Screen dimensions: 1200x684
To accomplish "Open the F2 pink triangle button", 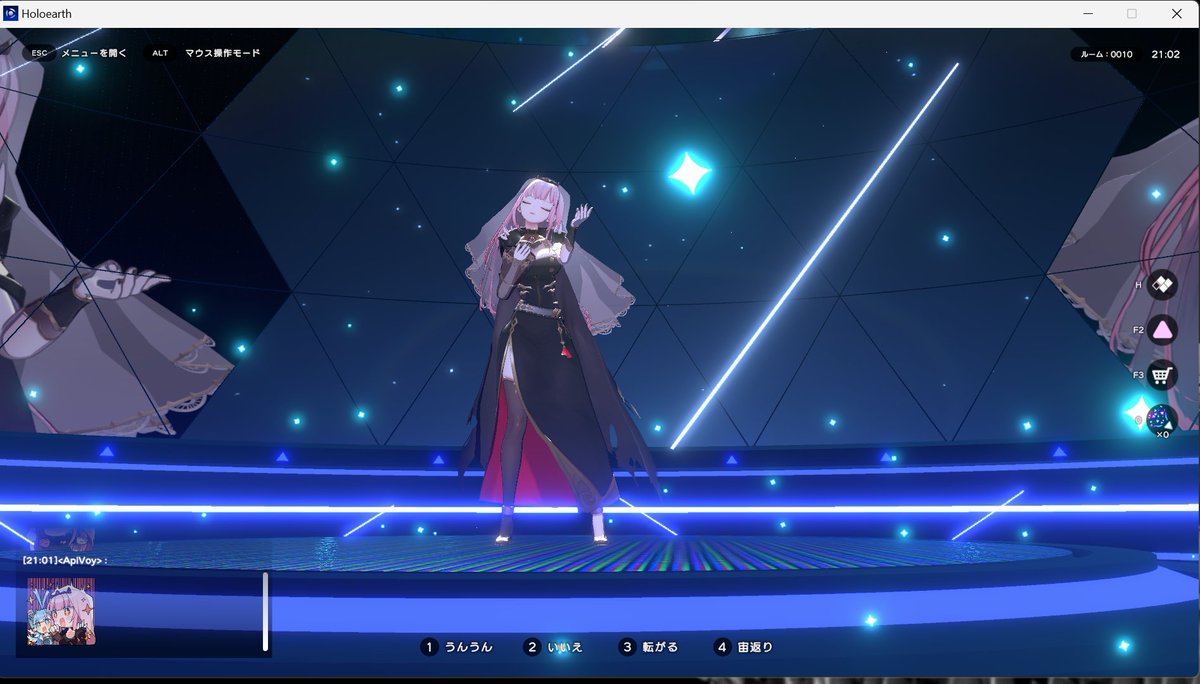I will click(x=1162, y=330).
